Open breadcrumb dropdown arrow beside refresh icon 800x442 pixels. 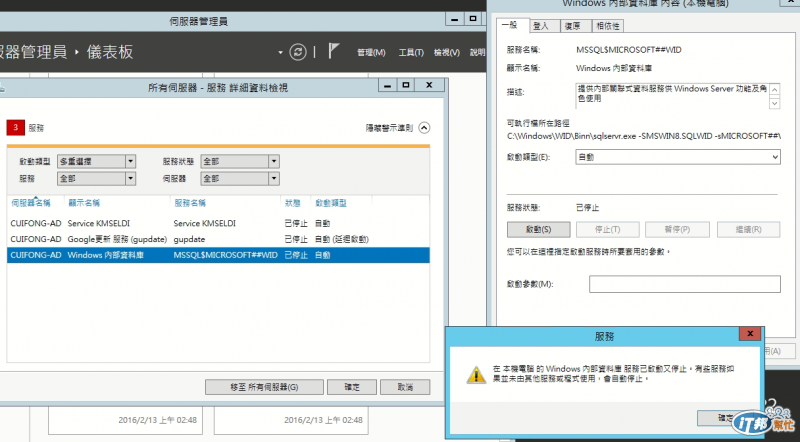coord(280,53)
